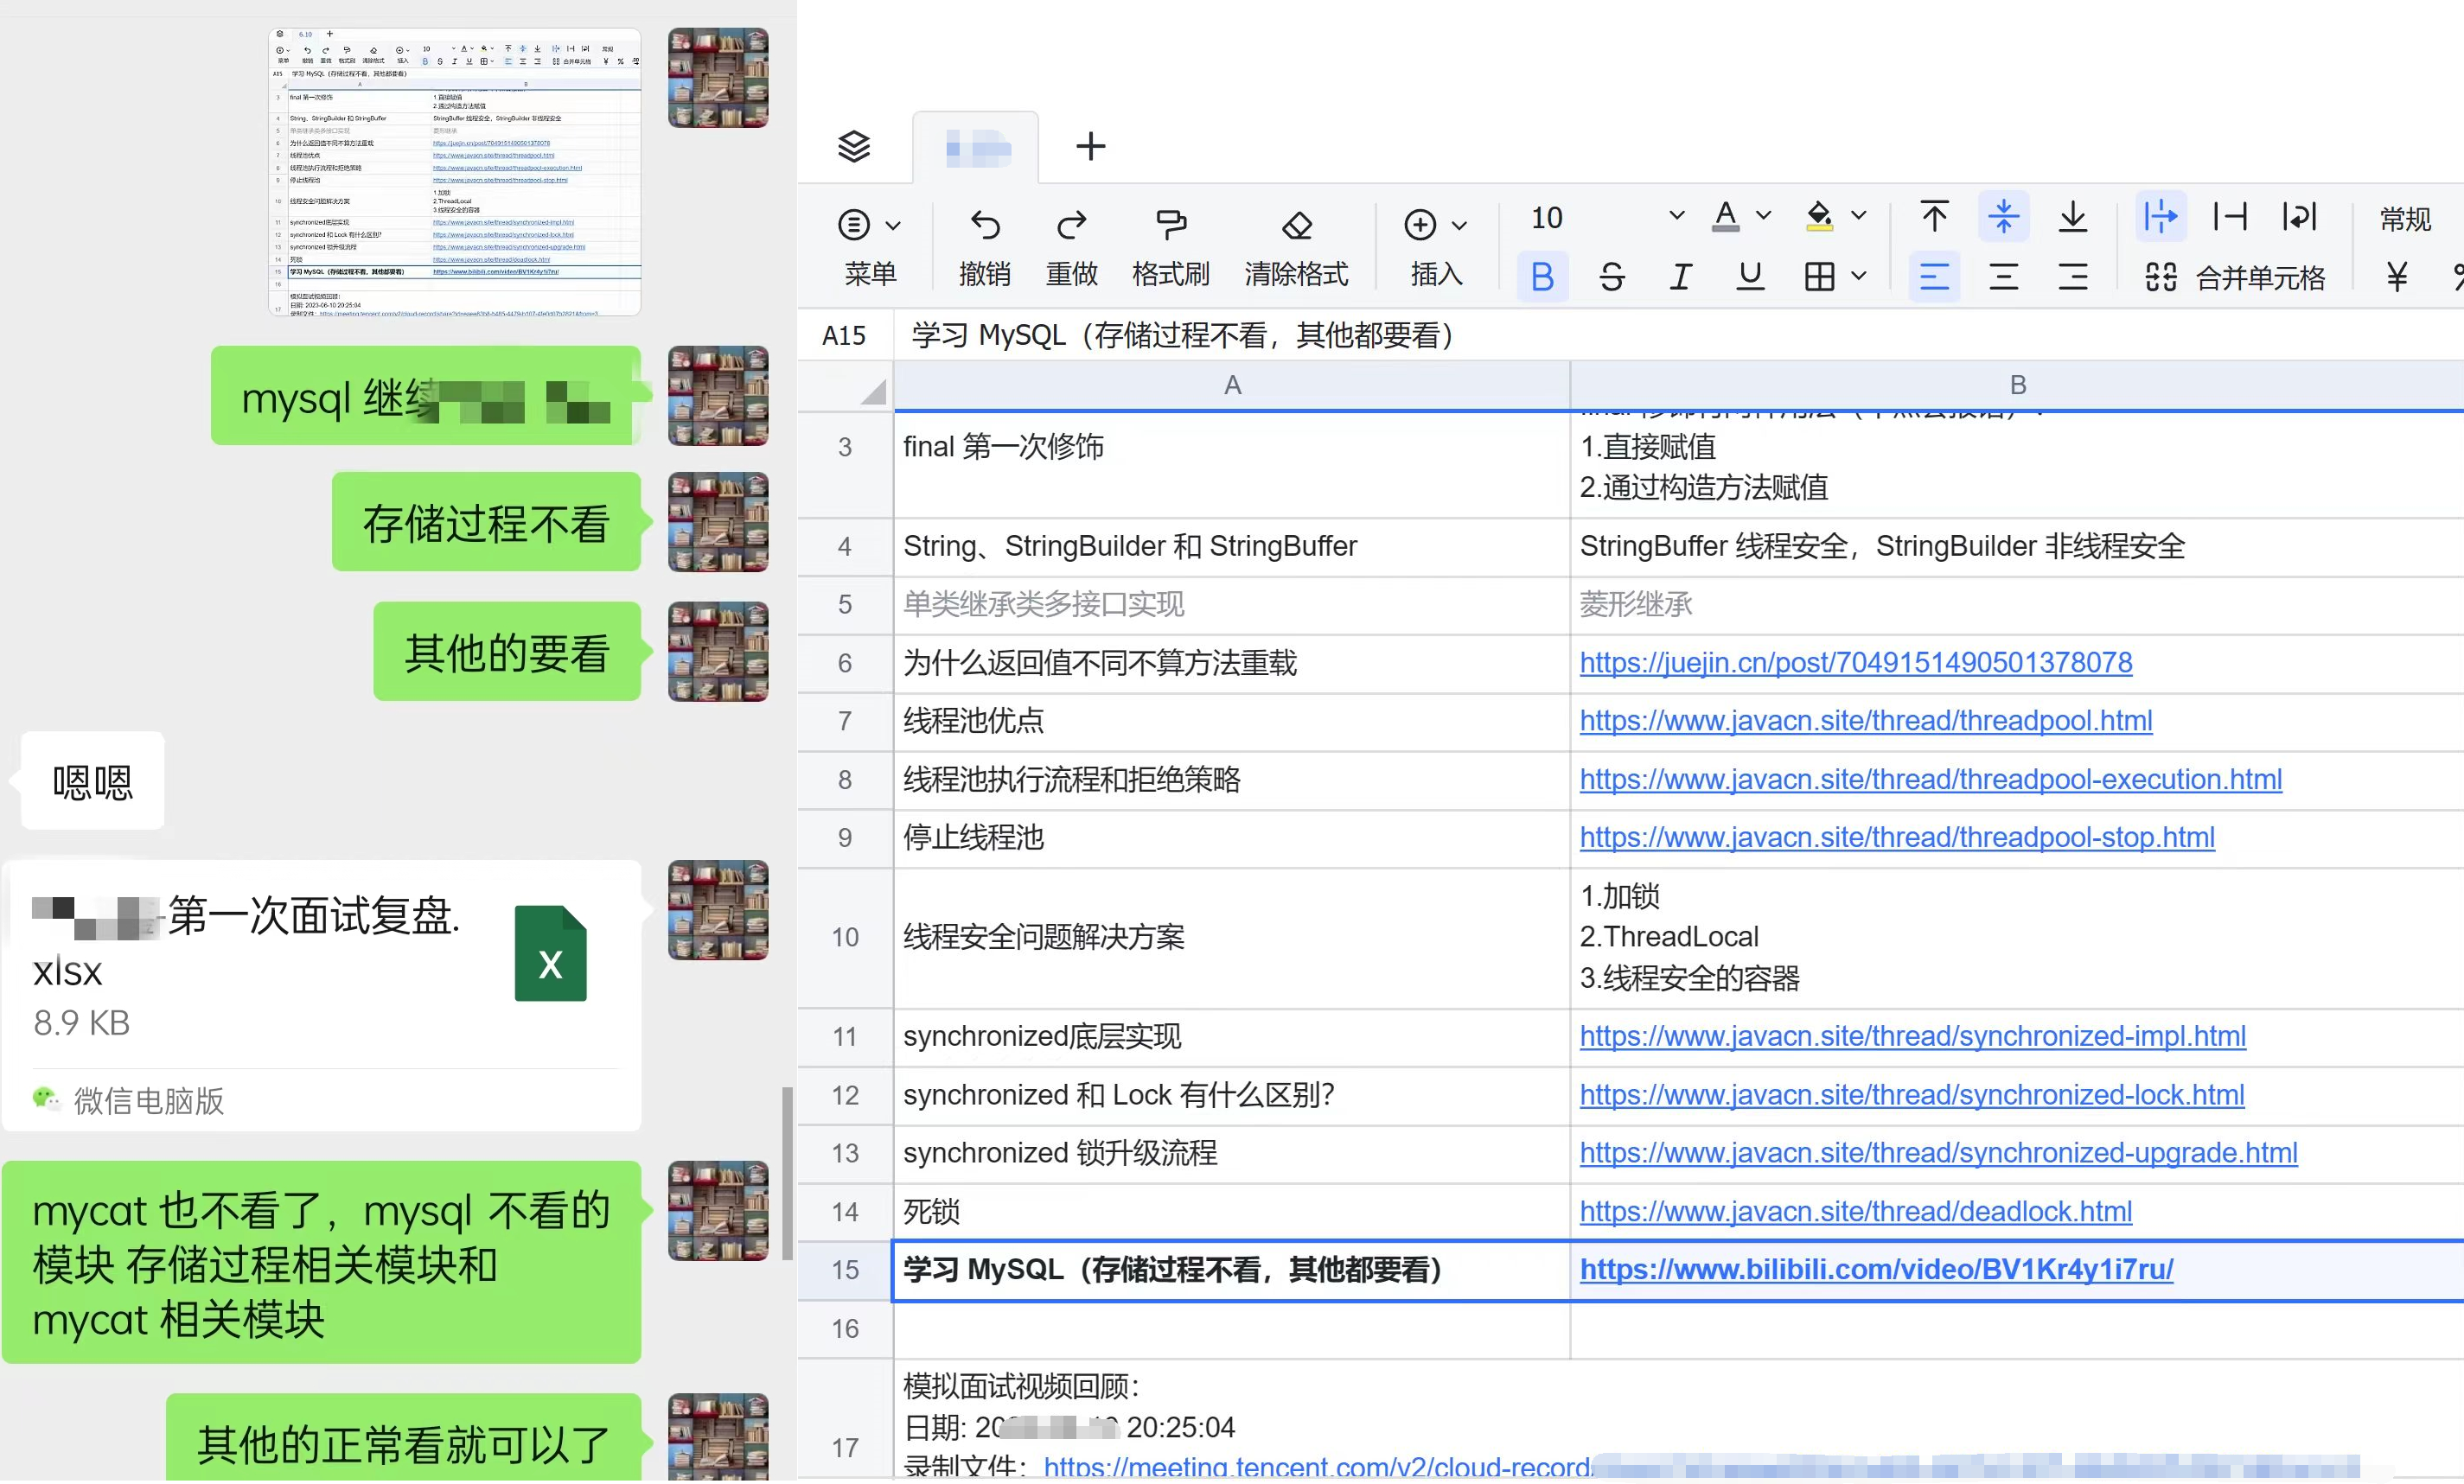Align cell content to bottom

(2073, 216)
